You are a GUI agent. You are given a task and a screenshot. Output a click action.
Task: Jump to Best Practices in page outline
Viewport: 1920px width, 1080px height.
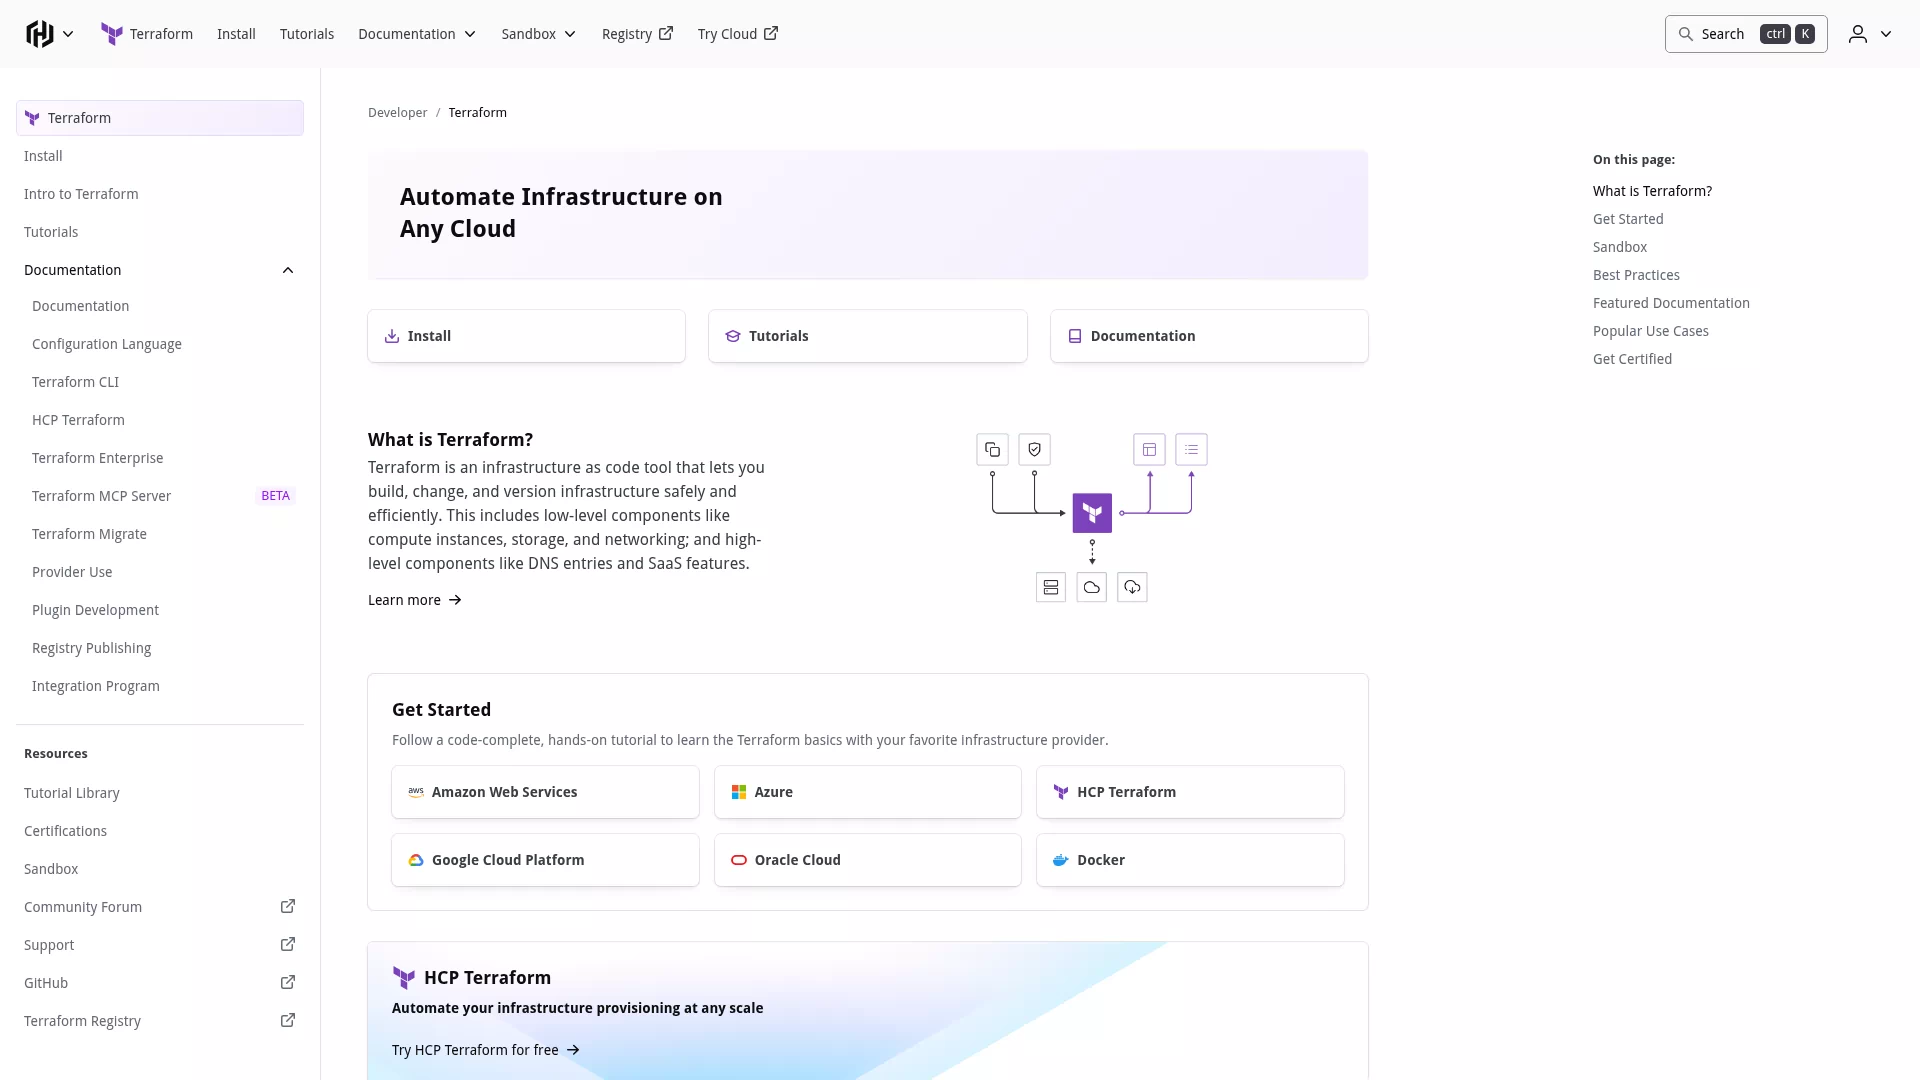[1636, 275]
